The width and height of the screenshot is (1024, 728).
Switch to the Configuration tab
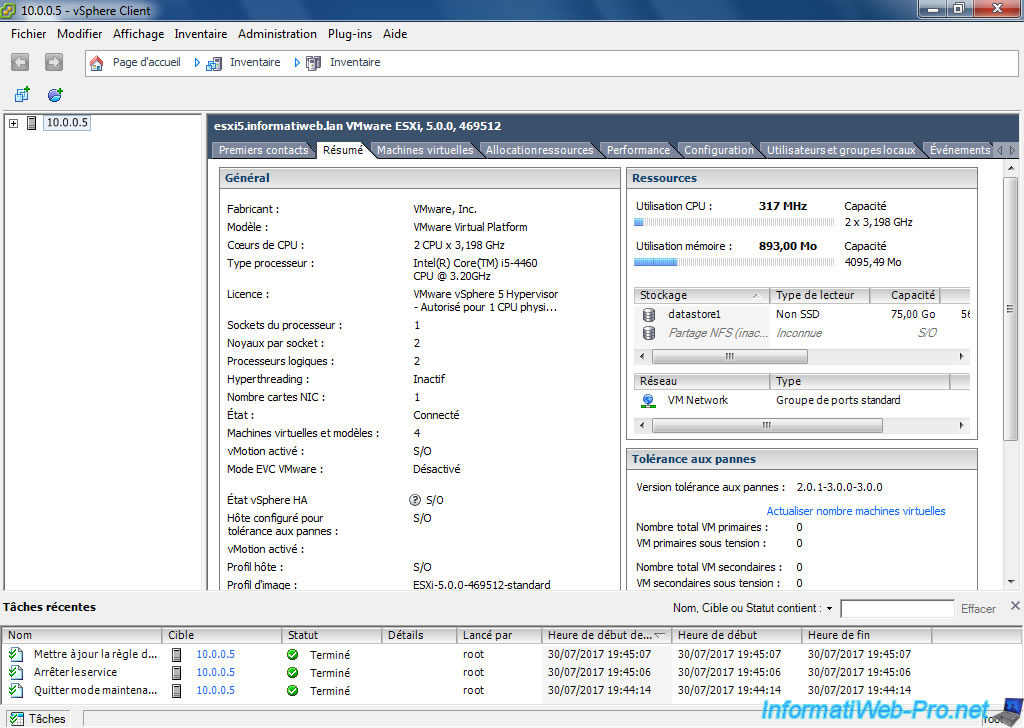[718, 150]
